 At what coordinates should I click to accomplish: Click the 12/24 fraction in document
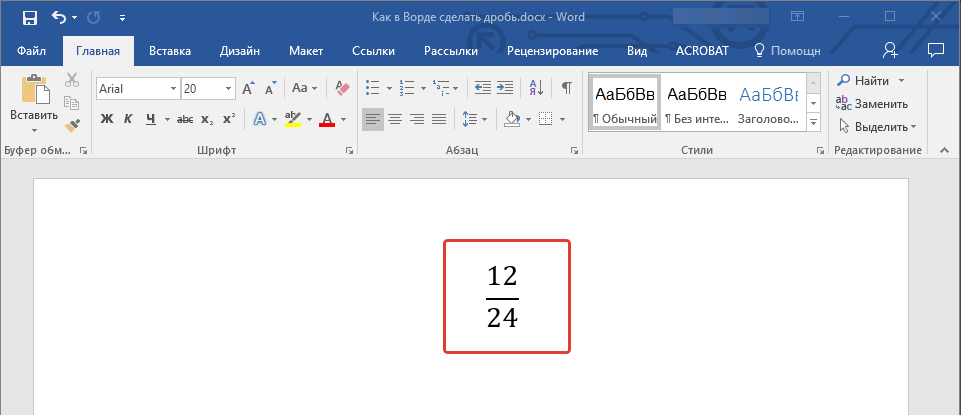(x=502, y=296)
